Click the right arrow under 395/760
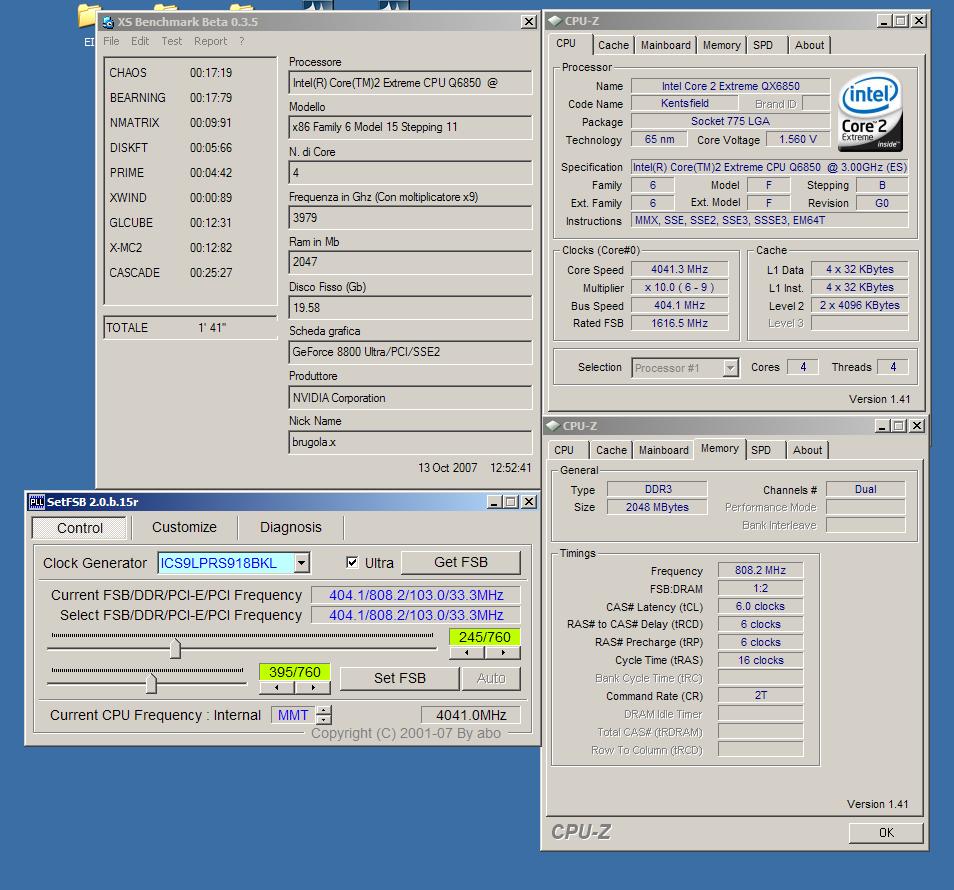The width and height of the screenshot is (954, 890). (313, 687)
